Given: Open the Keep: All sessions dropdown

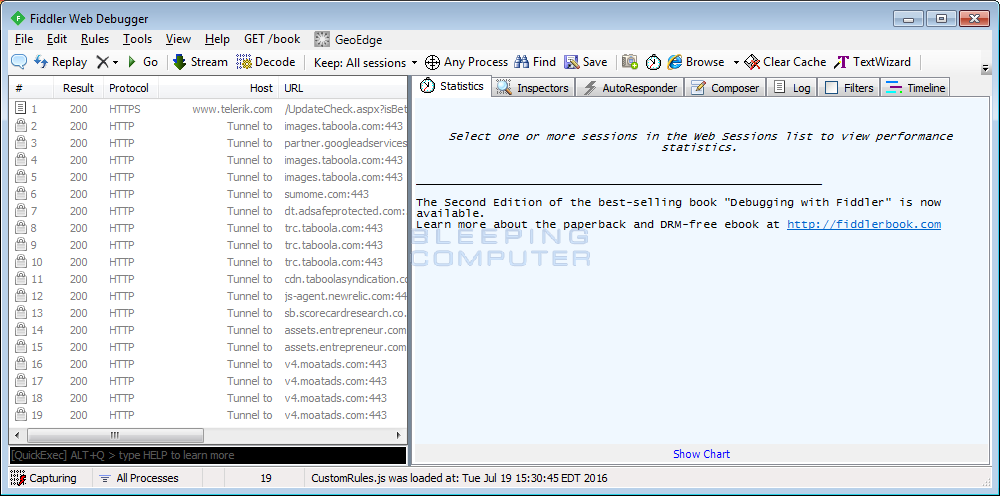Looking at the screenshot, I should tap(365, 62).
